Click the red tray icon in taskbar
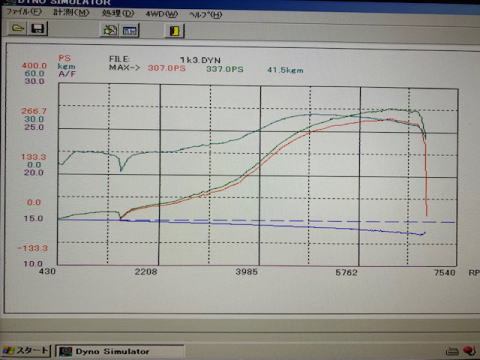The width and height of the screenshot is (480, 360). coord(469,351)
